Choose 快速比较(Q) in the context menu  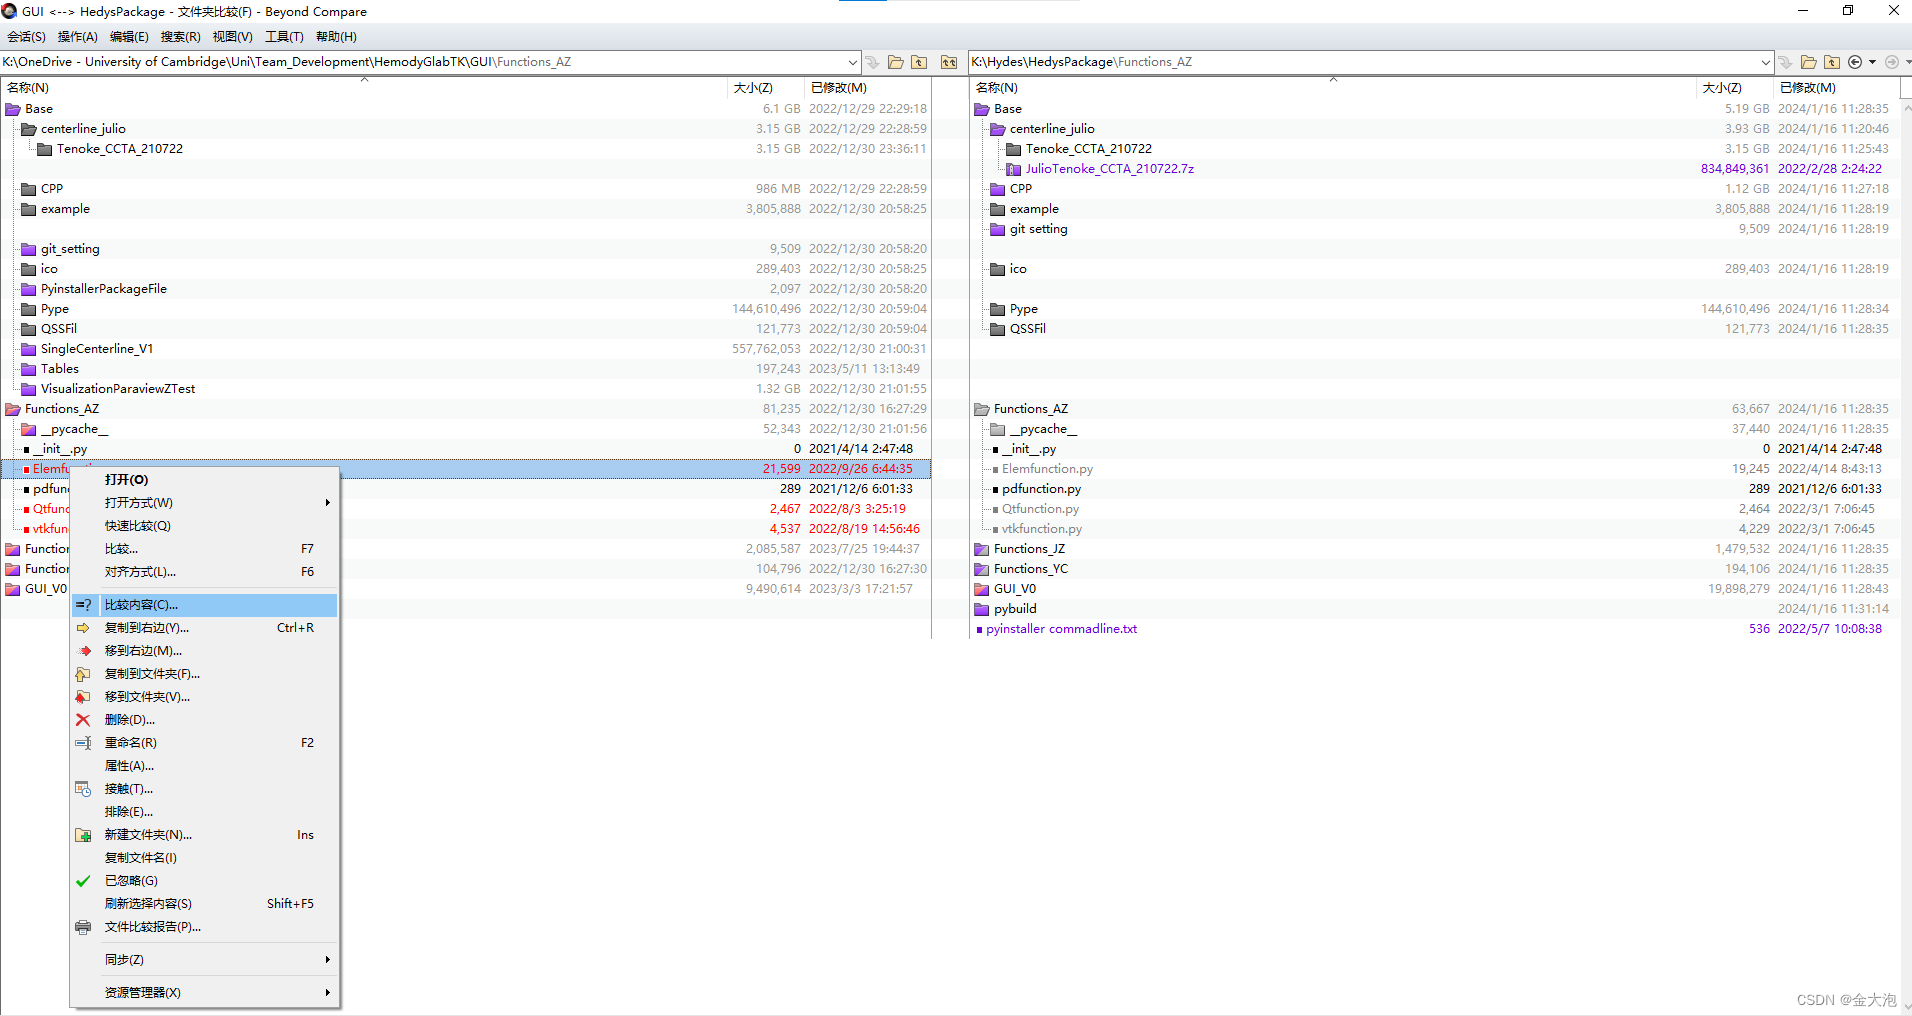pyautogui.click(x=204, y=526)
